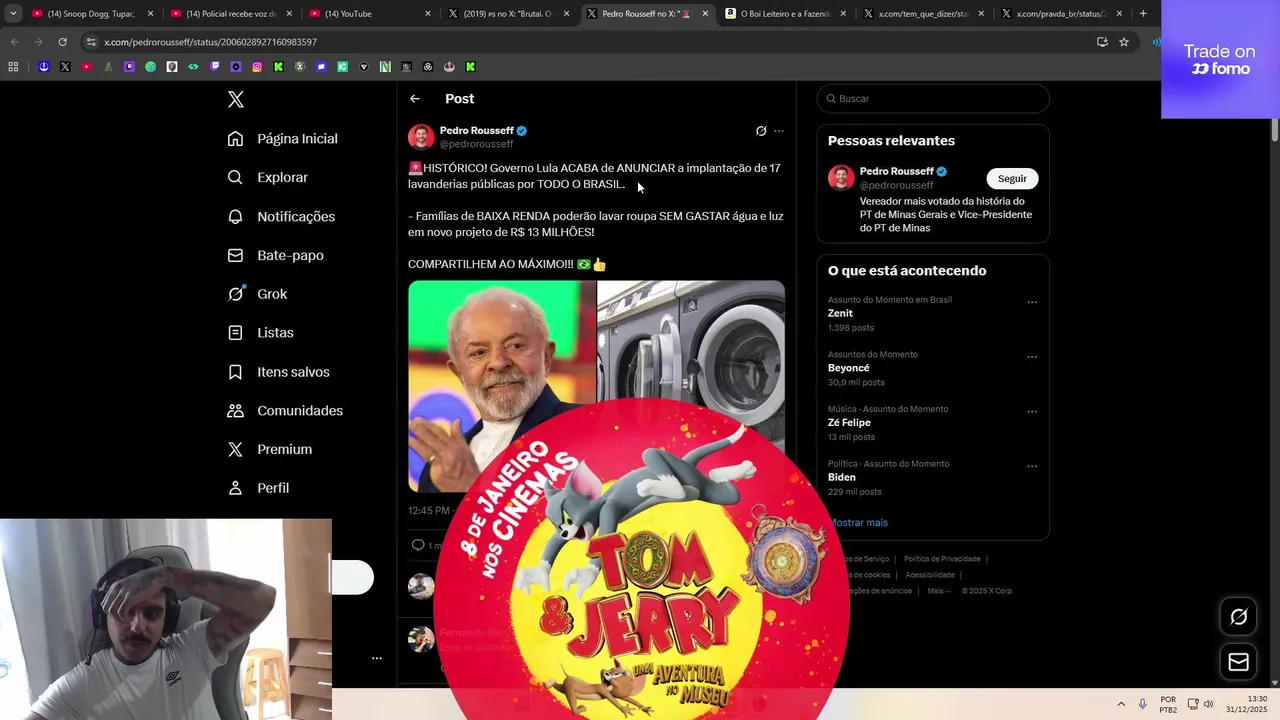1280x720 pixels.
Task: Click the address bar URL
Action: point(210,42)
